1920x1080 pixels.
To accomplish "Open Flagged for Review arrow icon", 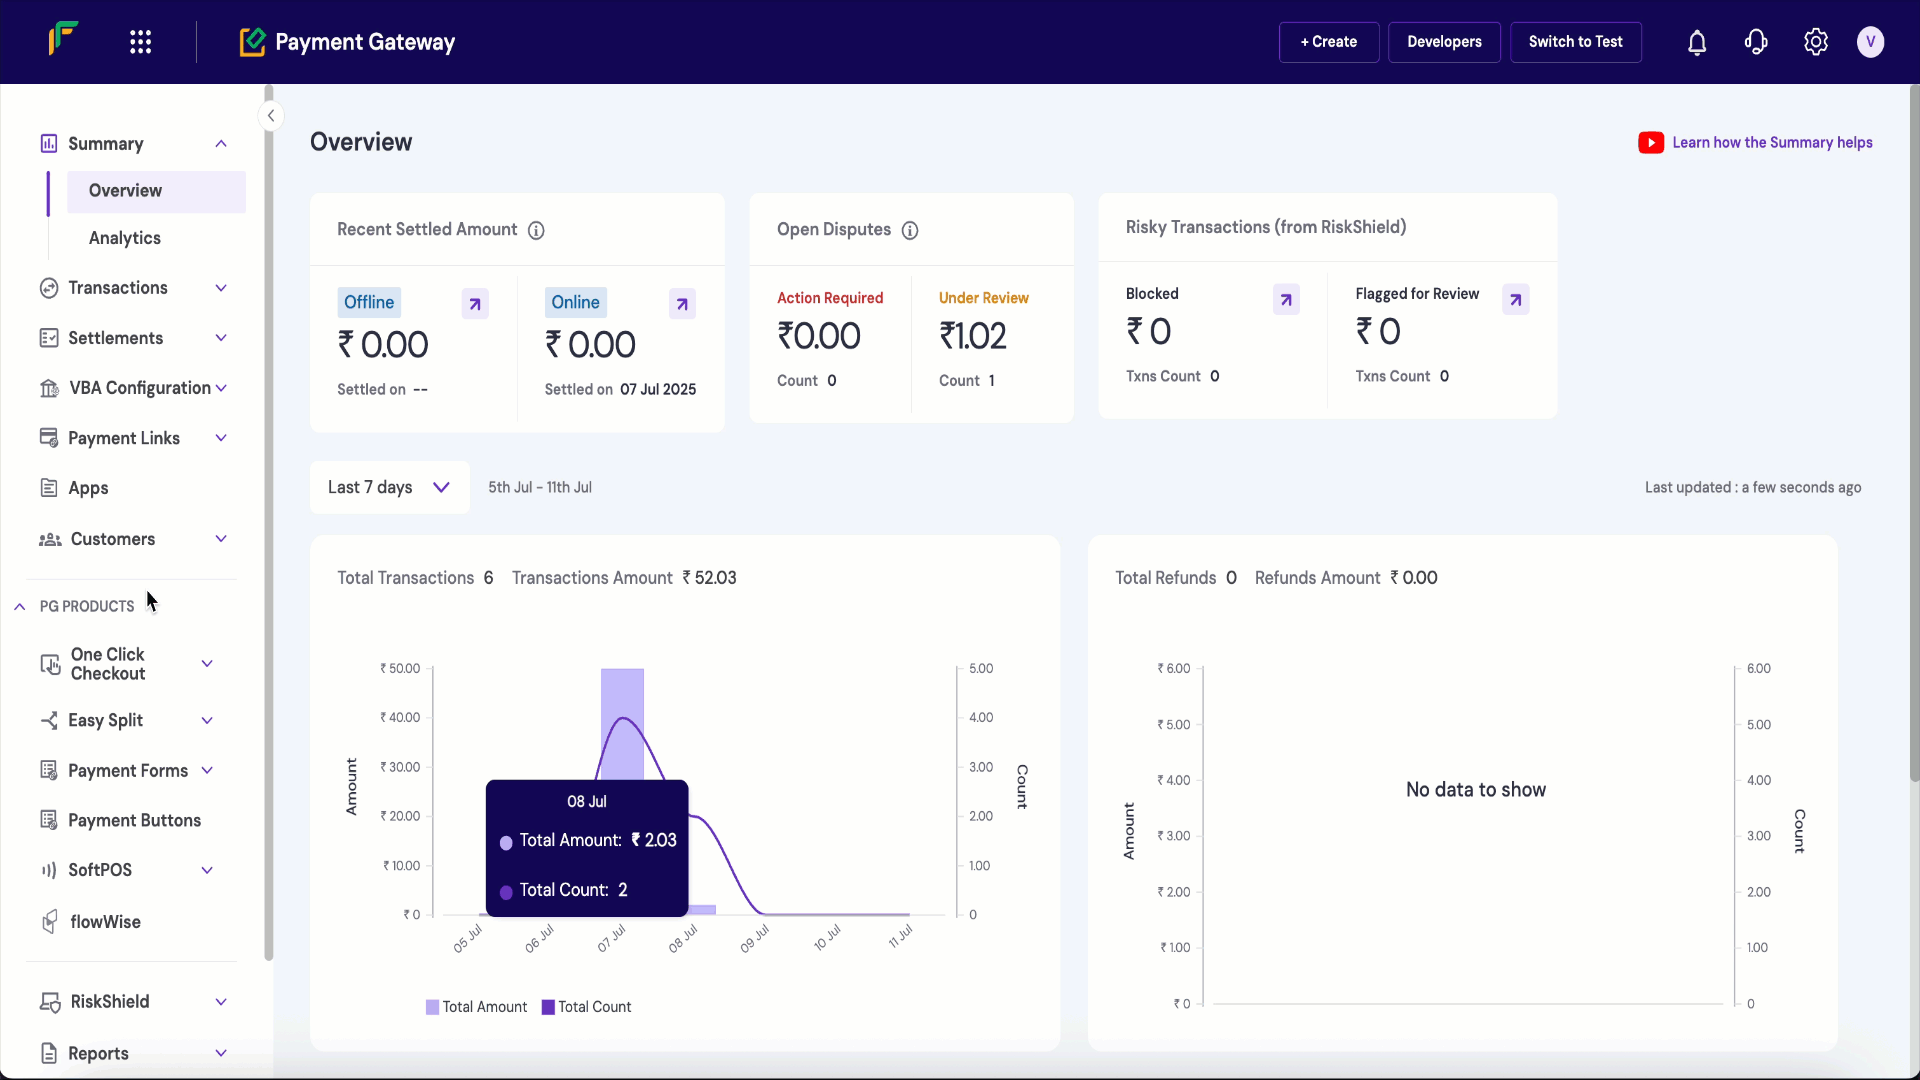I will pyautogui.click(x=1515, y=299).
